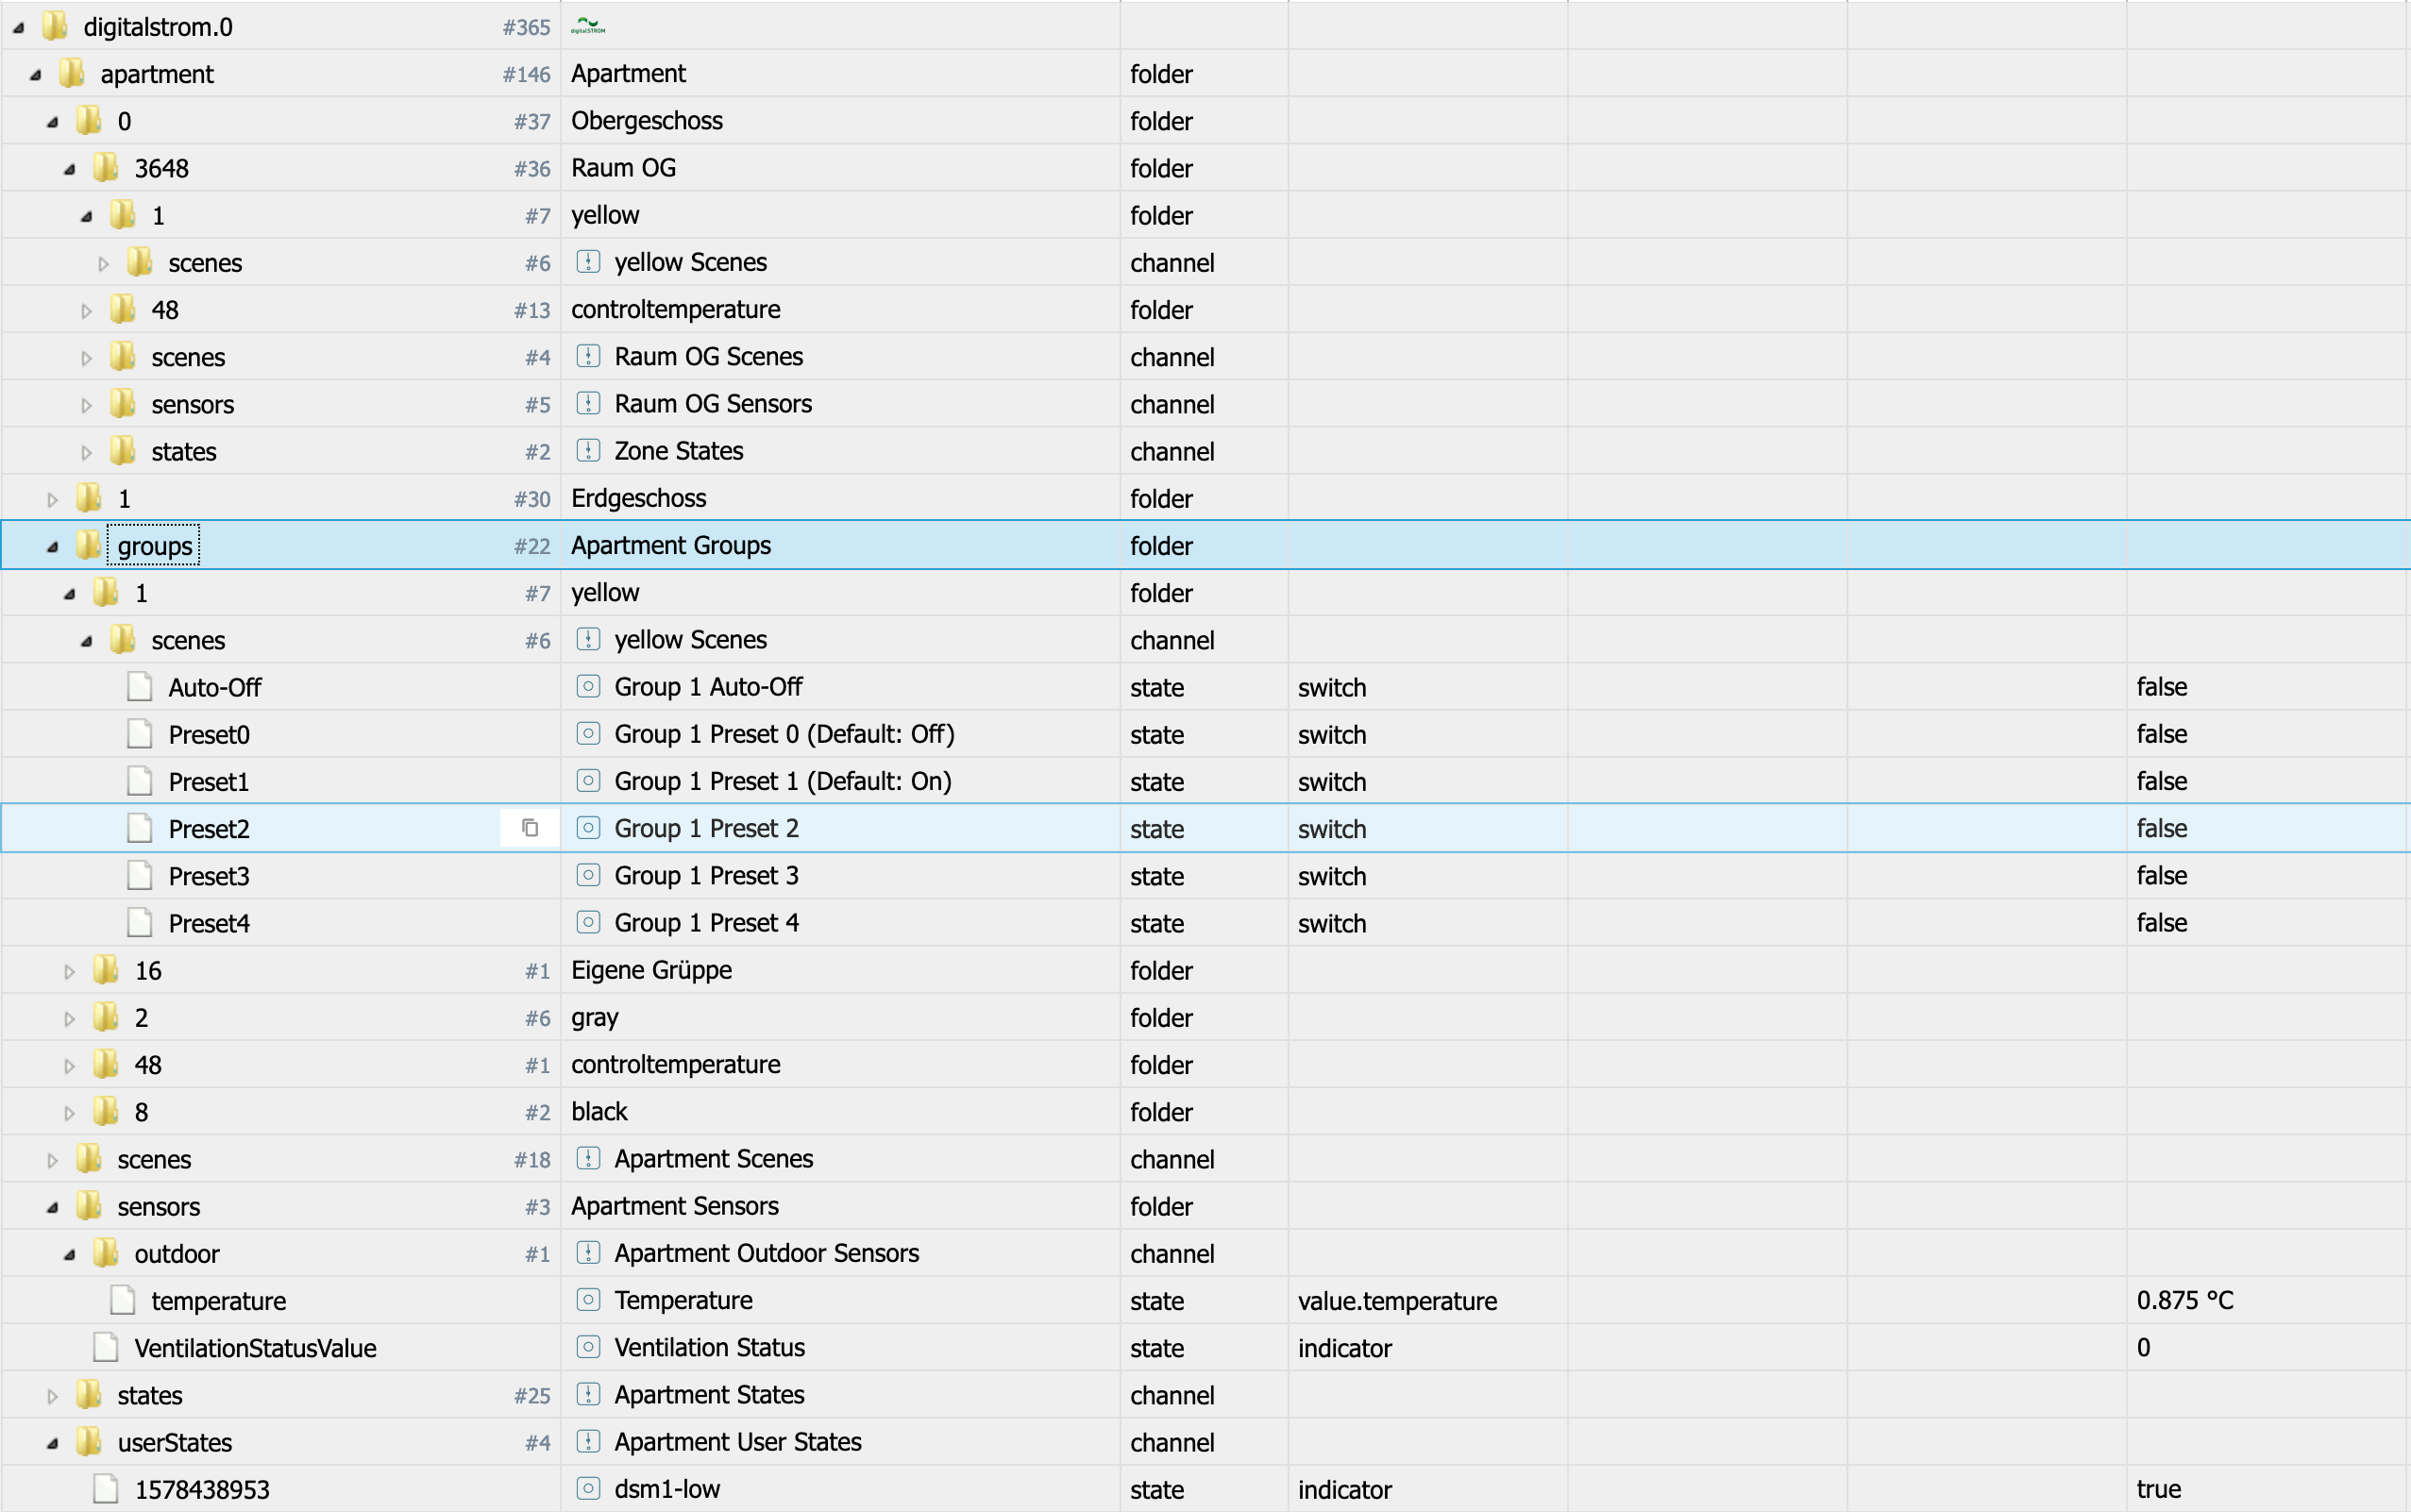Collapse the userStates folder
The width and height of the screenshot is (2411, 1512).
[53, 1443]
